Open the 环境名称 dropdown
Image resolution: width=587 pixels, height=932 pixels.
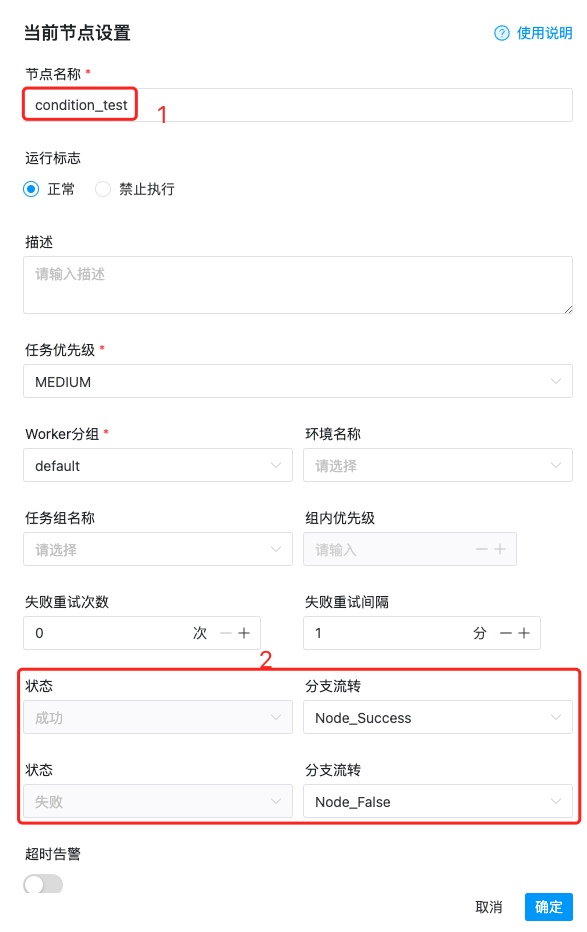click(438, 465)
